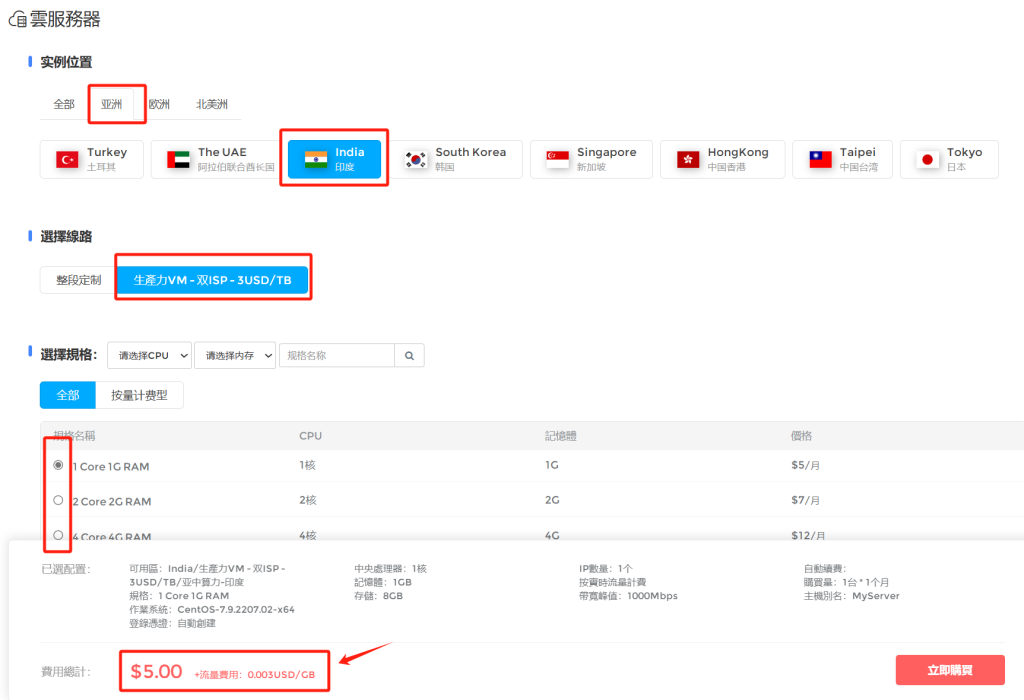Click the India flag icon

coord(315,159)
